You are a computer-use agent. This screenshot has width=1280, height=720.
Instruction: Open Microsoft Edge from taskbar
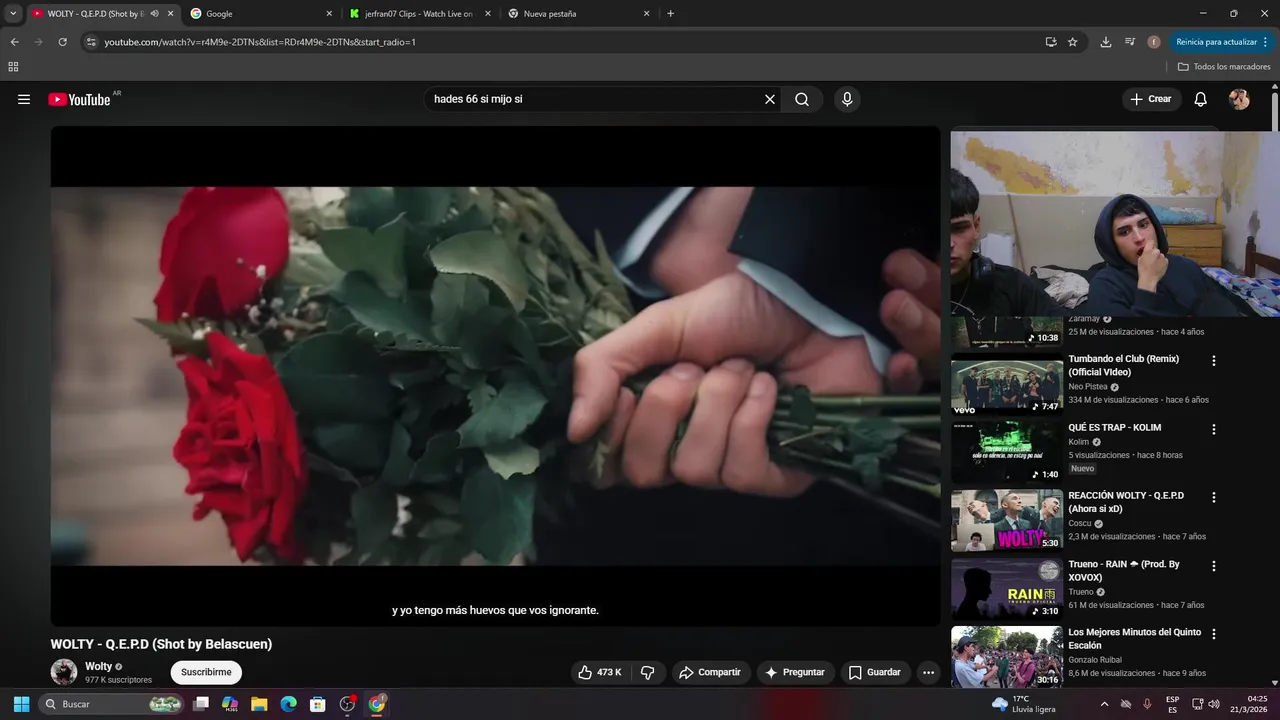pos(288,704)
